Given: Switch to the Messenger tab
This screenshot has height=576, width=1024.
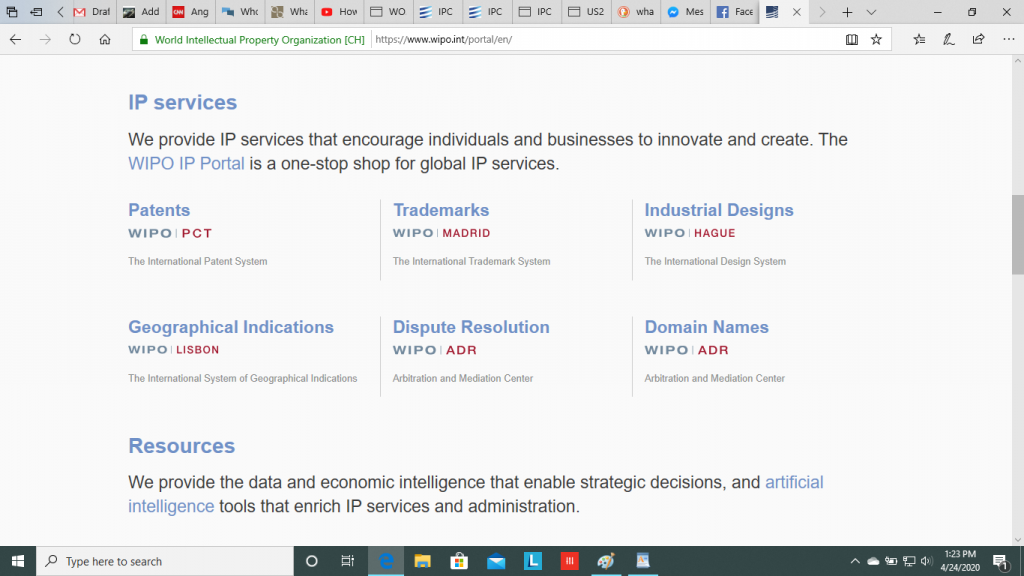Looking at the screenshot, I should [x=684, y=12].
